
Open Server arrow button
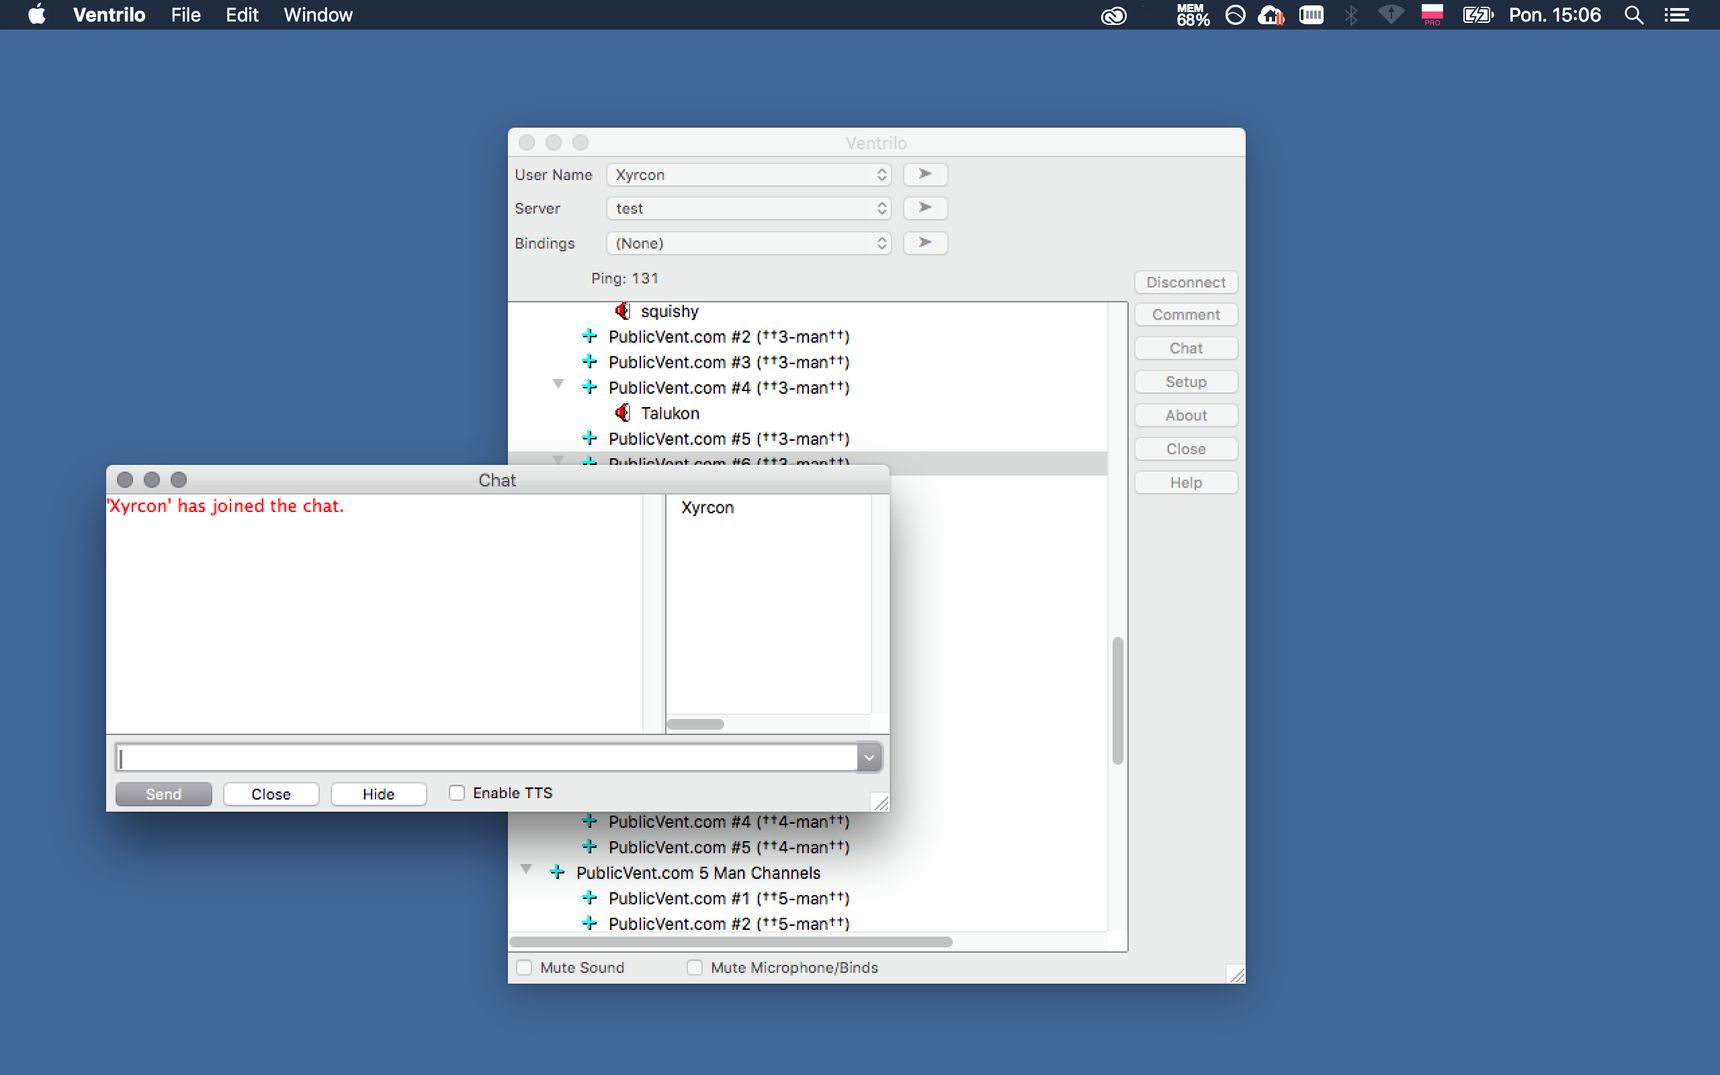point(925,208)
